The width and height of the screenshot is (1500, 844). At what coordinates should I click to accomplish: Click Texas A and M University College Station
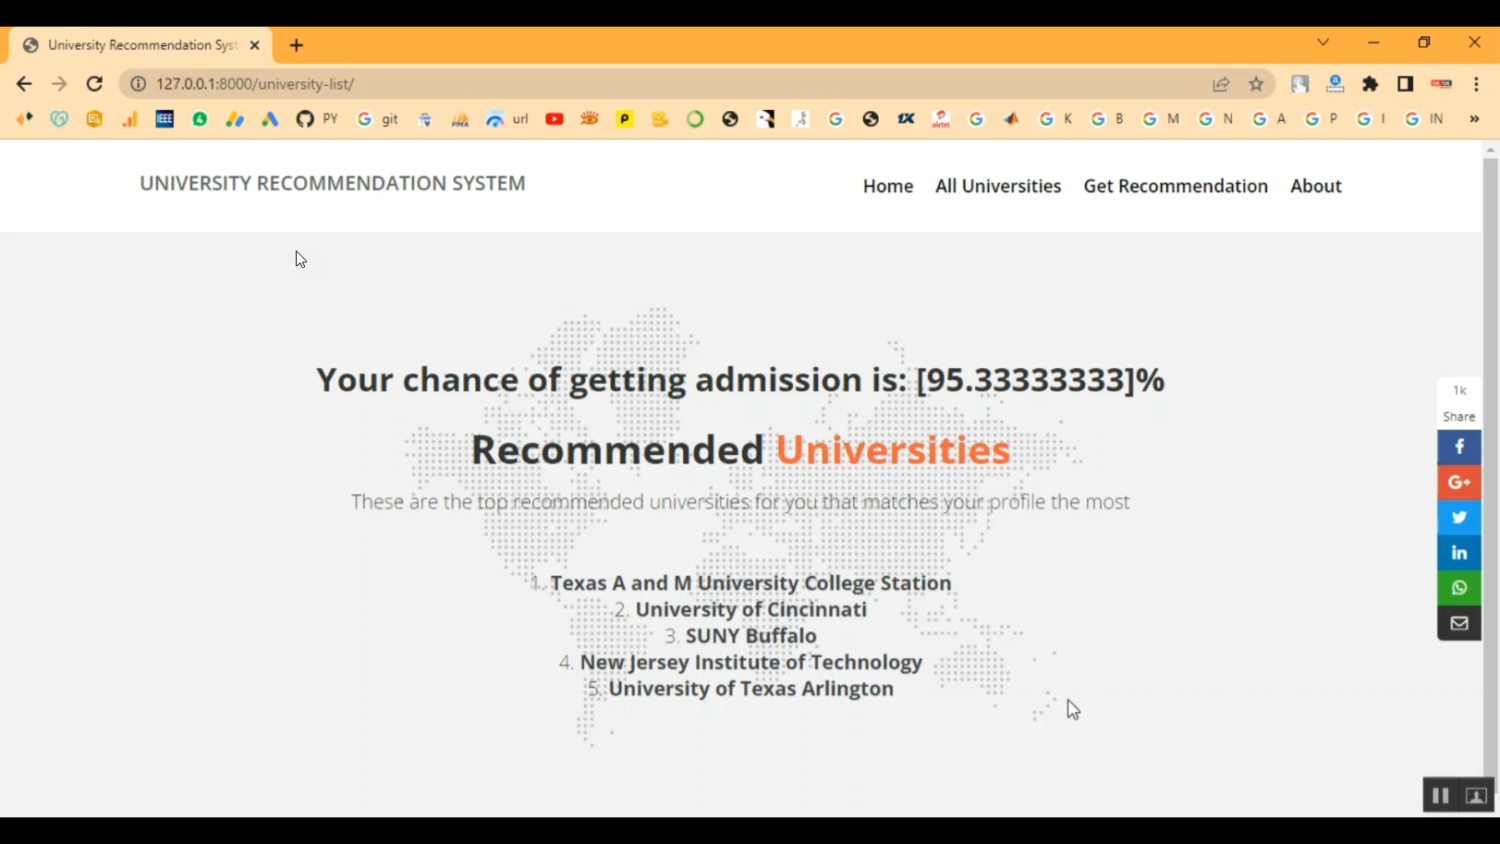[751, 583]
